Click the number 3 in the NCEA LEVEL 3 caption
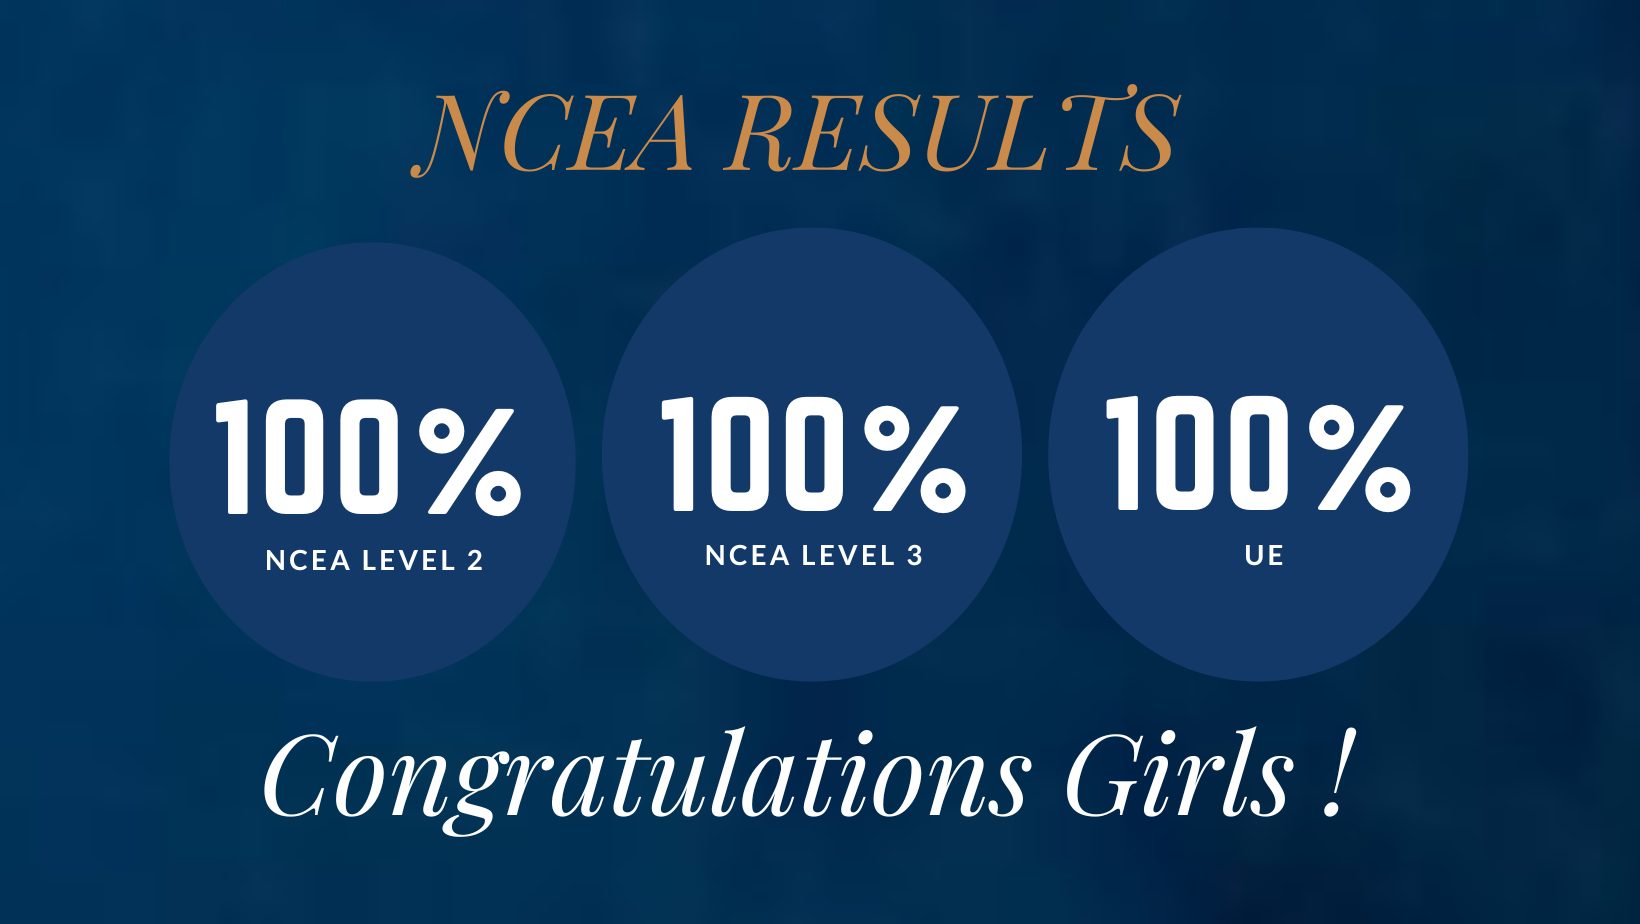 [914, 556]
